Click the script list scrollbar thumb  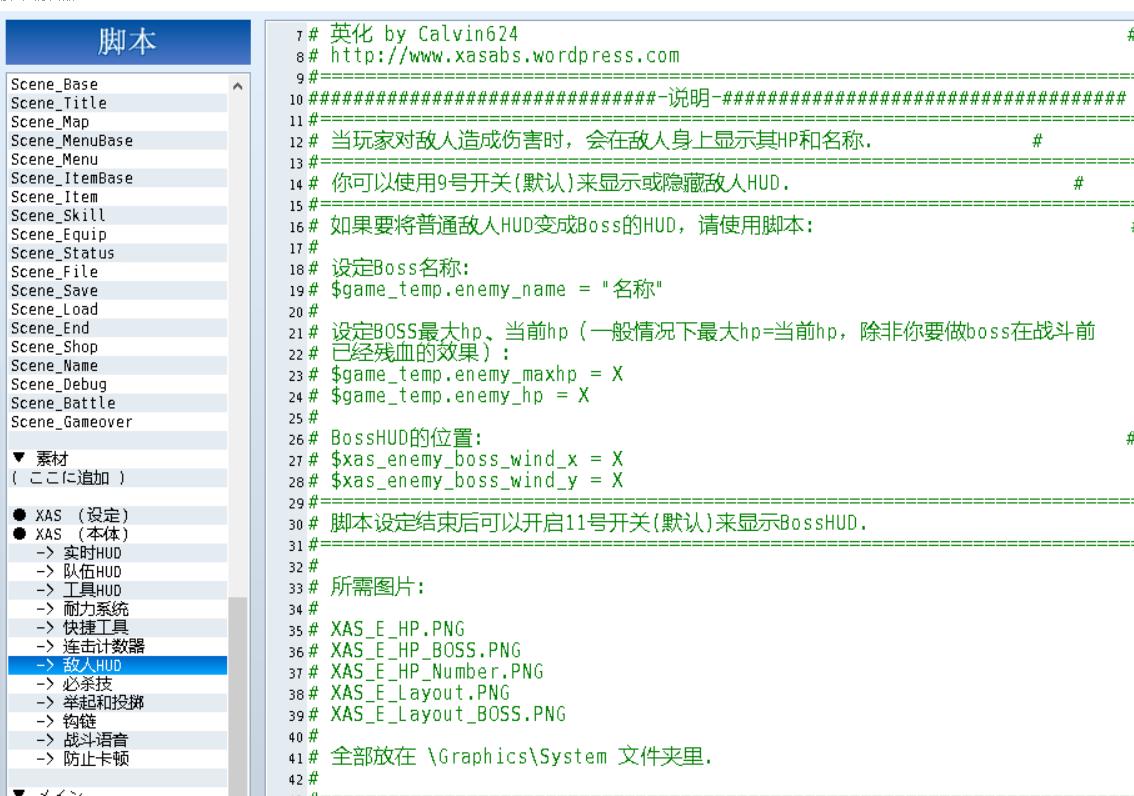tap(238, 696)
